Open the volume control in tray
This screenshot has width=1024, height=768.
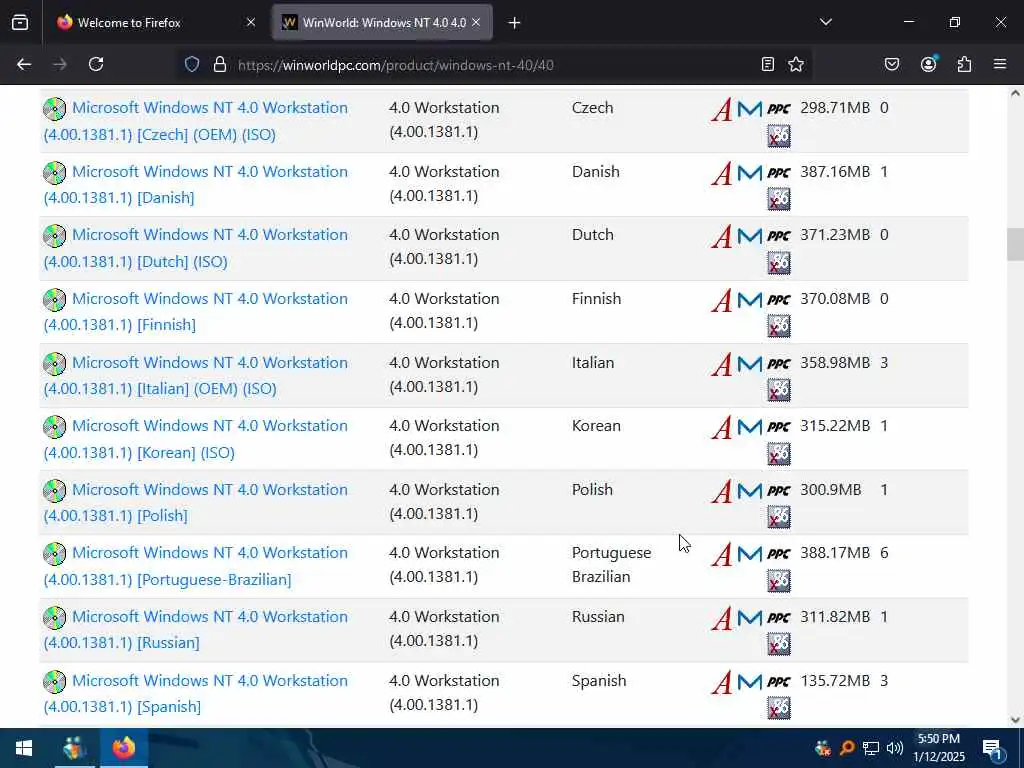pos(895,748)
